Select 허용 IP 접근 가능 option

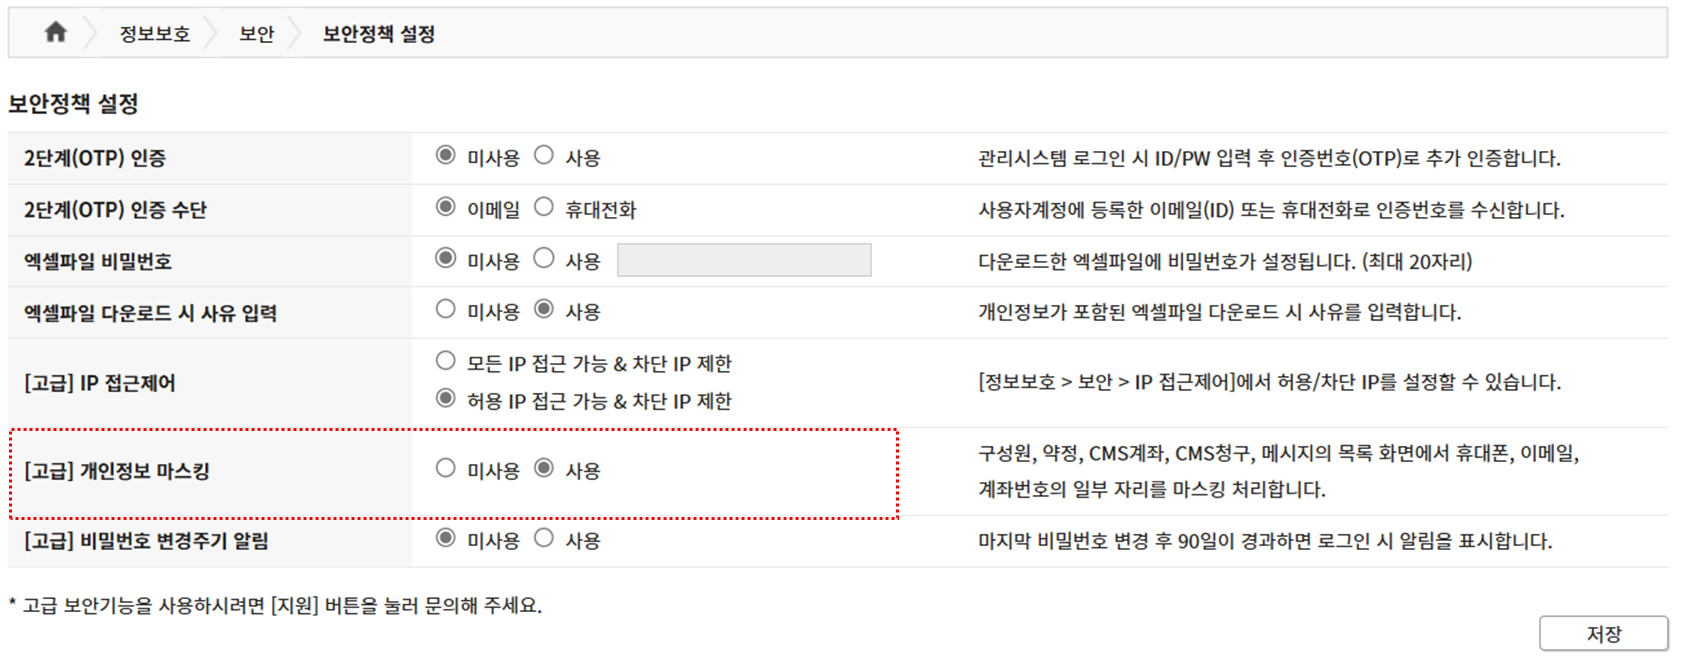446,398
